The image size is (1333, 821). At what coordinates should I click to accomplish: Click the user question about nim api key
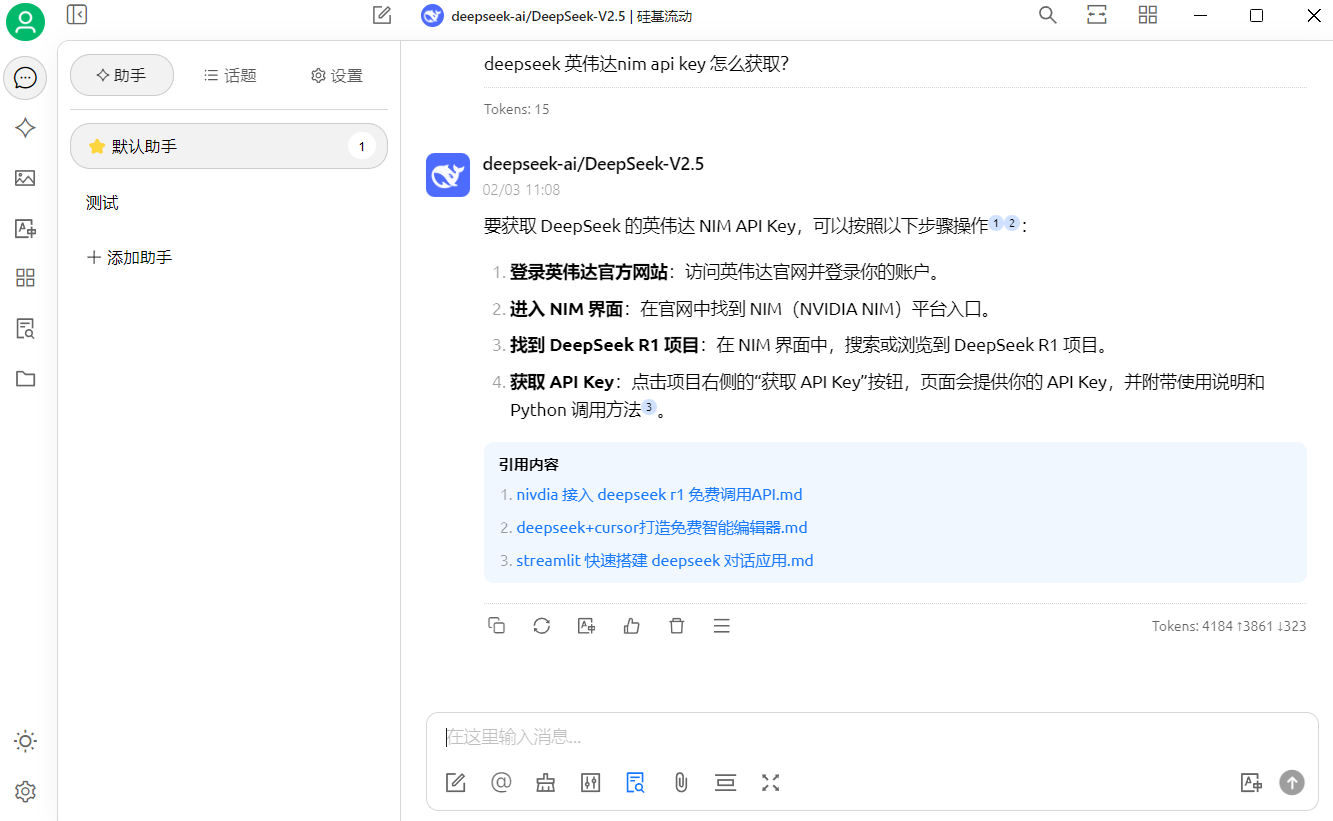(x=636, y=64)
